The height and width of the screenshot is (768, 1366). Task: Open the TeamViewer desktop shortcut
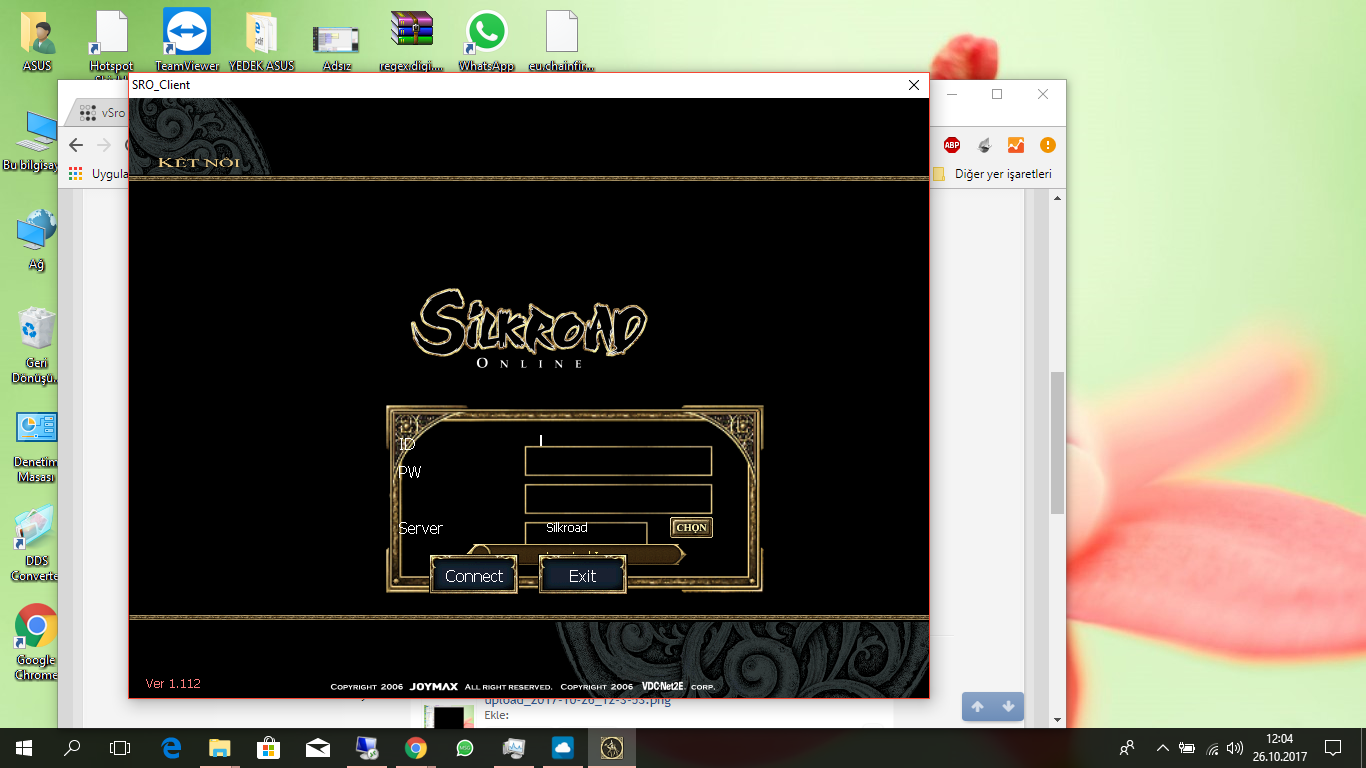pos(187,41)
